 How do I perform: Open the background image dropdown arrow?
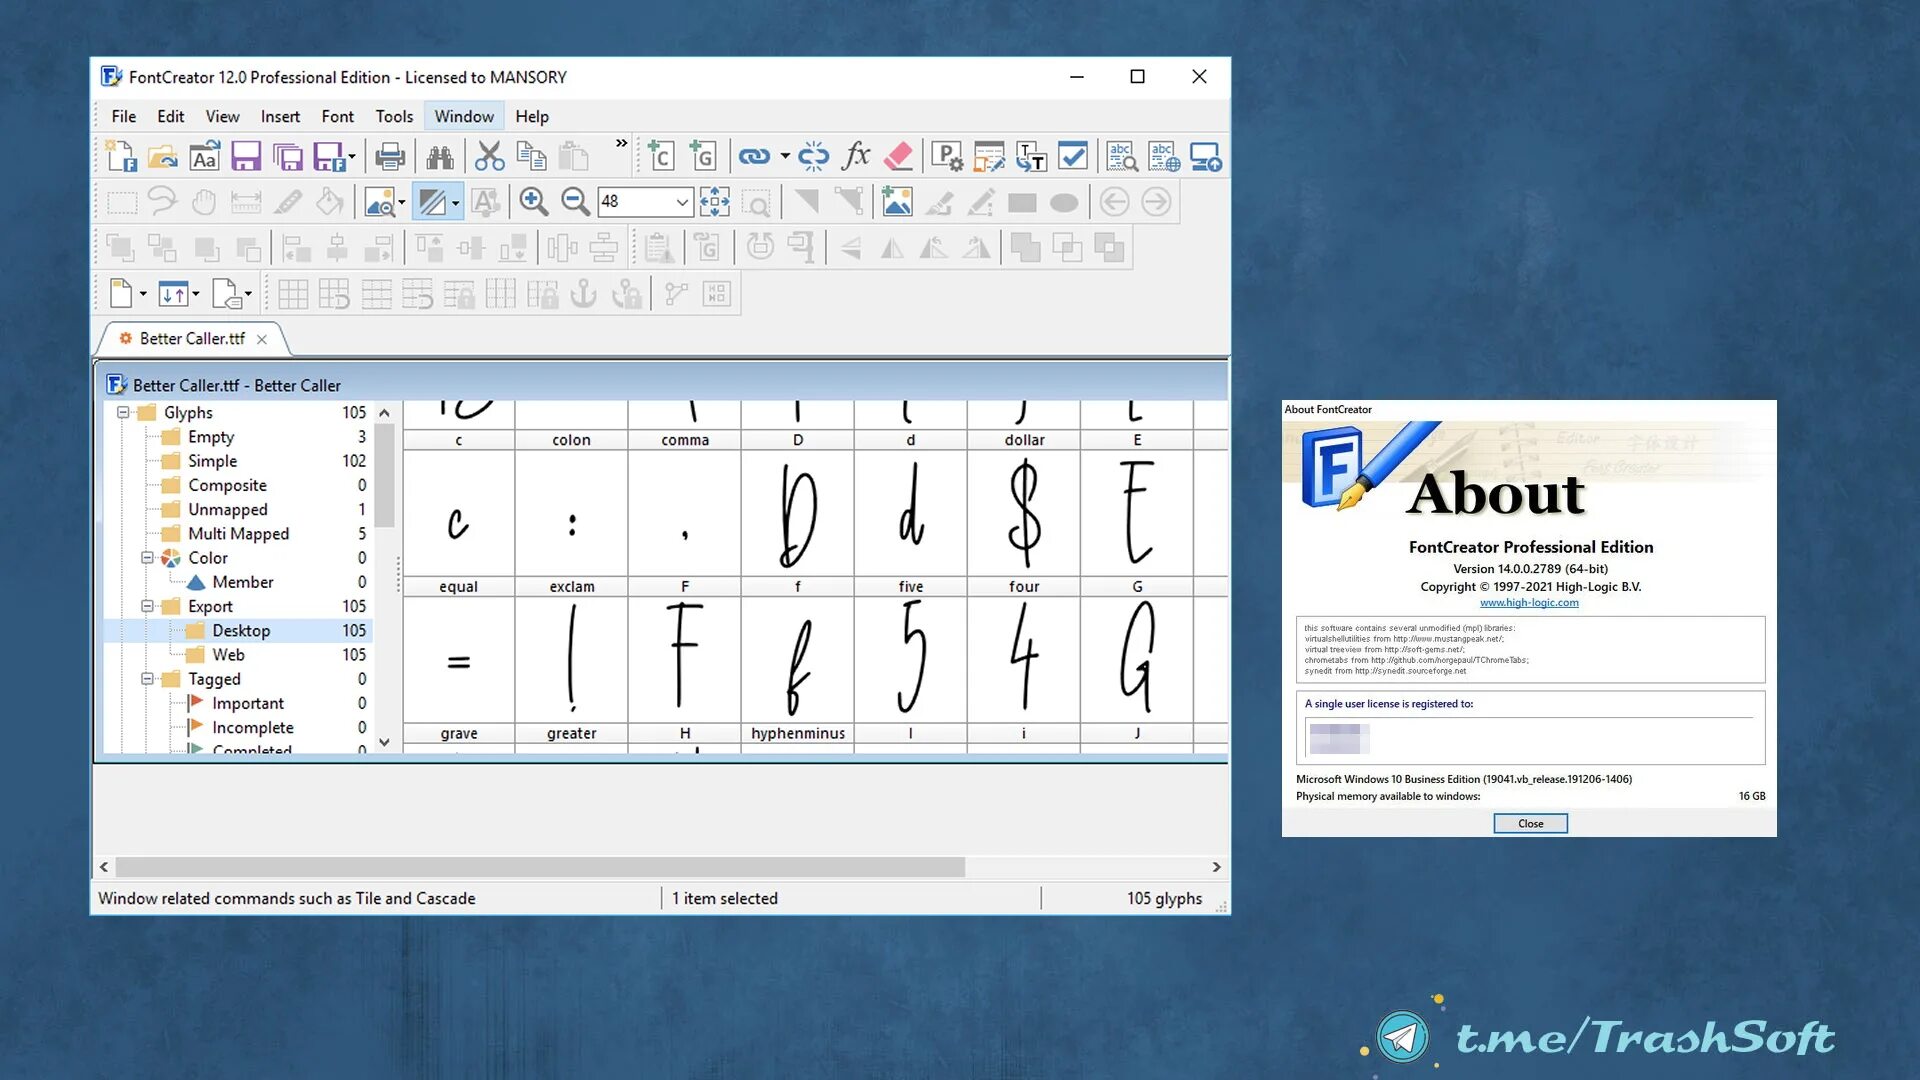tap(402, 202)
